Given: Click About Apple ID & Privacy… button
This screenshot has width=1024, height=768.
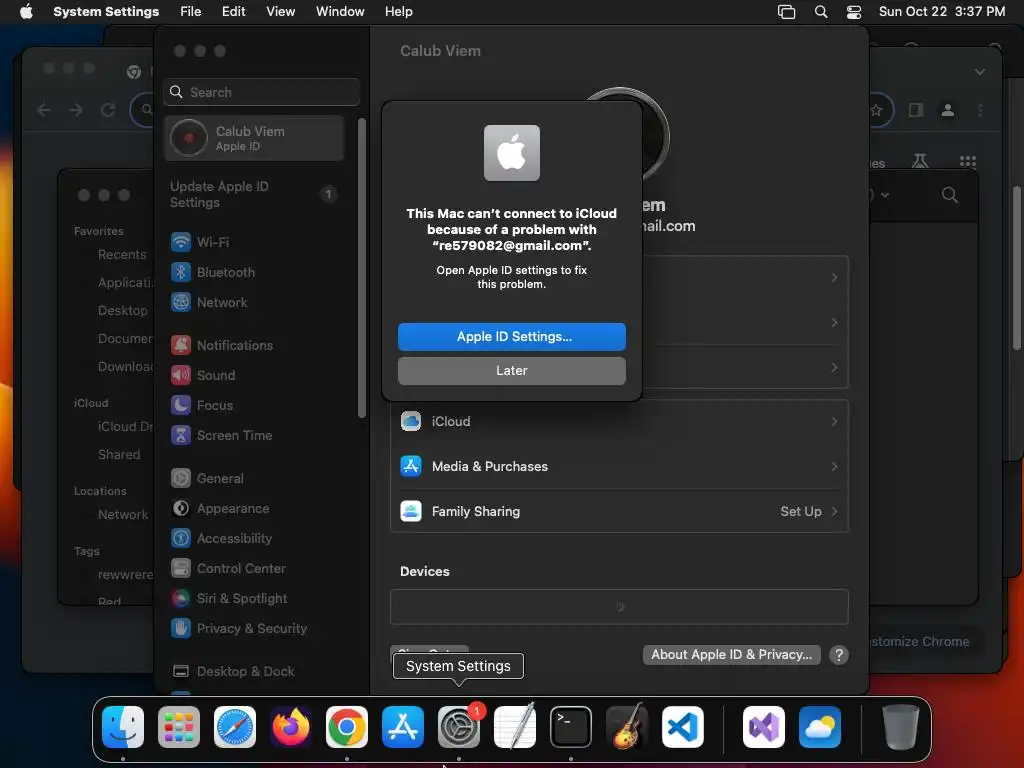Looking at the screenshot, I should click(731, 654).
